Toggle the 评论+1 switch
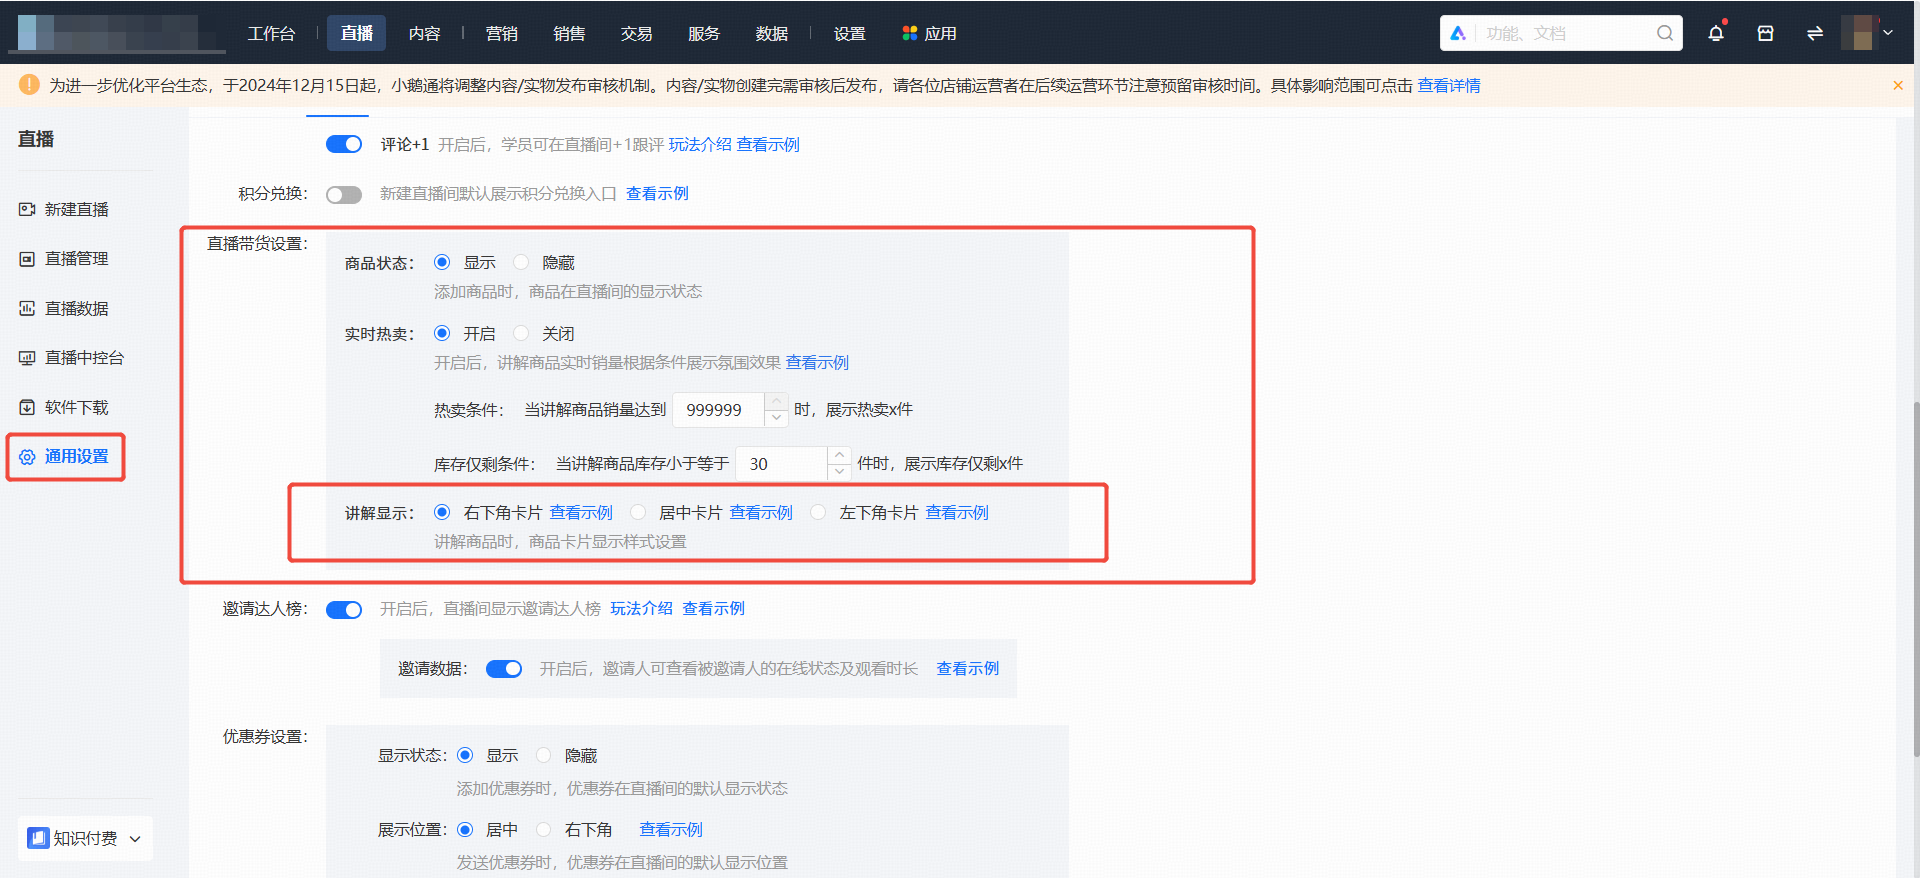 click(344, 144)
